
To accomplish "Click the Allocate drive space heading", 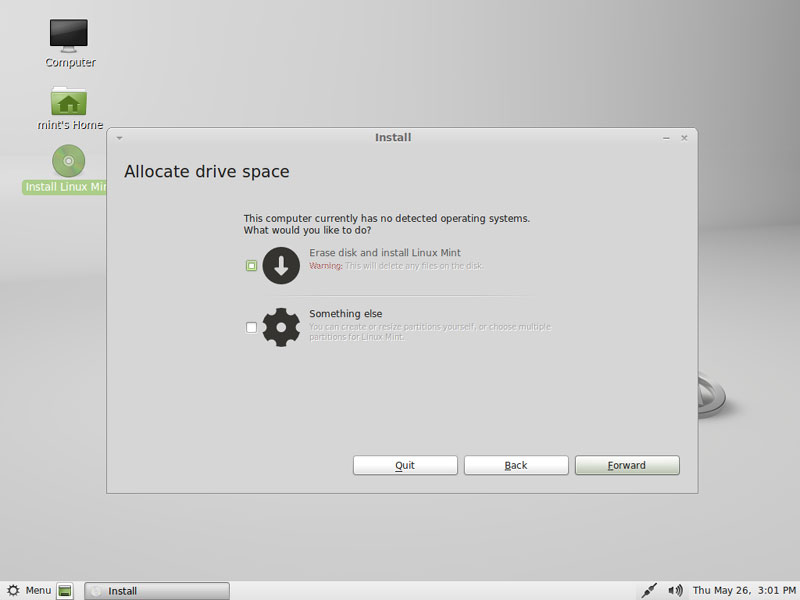I will (x=207, y=171).
